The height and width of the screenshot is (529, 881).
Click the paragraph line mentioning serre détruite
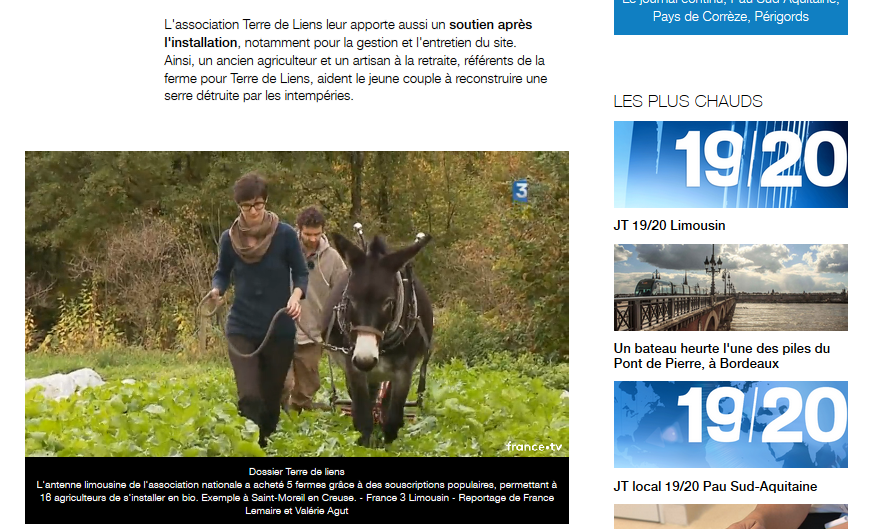[258, 96]
